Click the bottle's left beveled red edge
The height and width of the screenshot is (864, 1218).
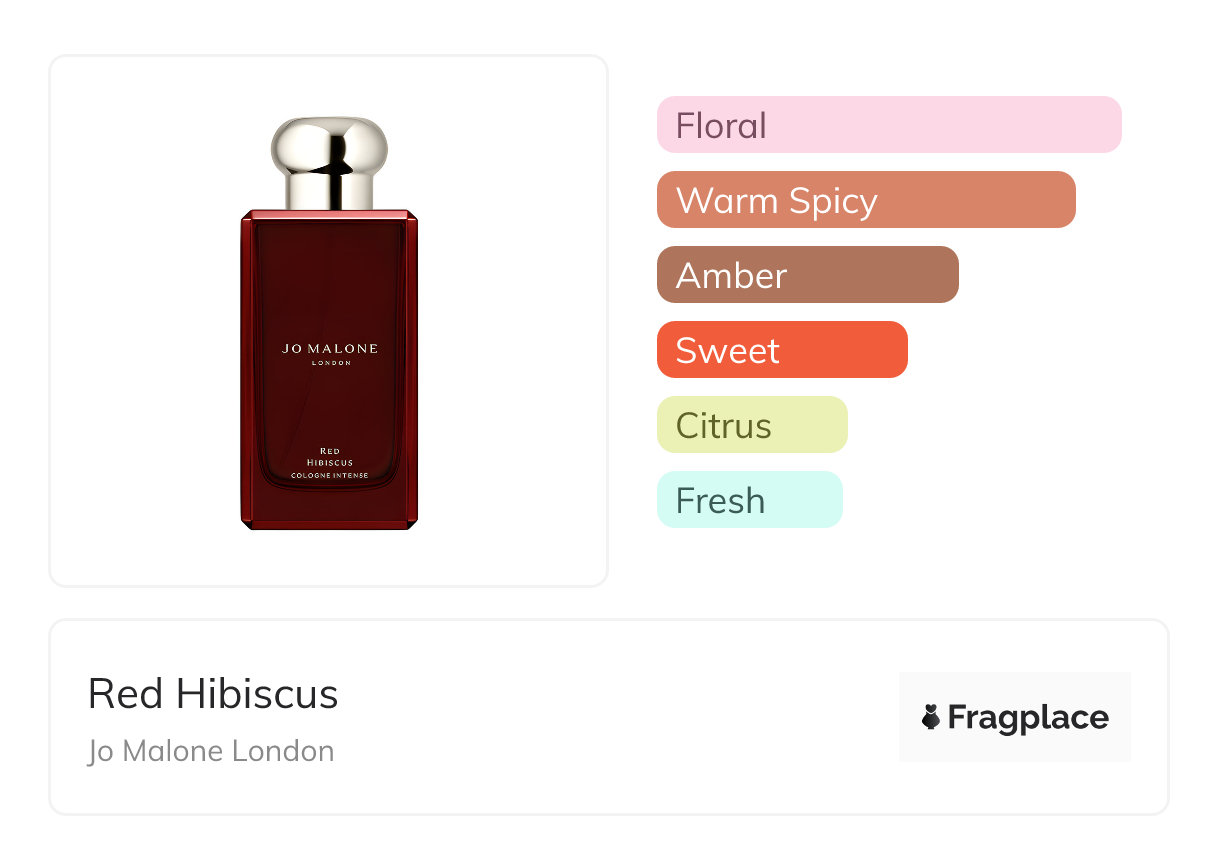point(247,368)
